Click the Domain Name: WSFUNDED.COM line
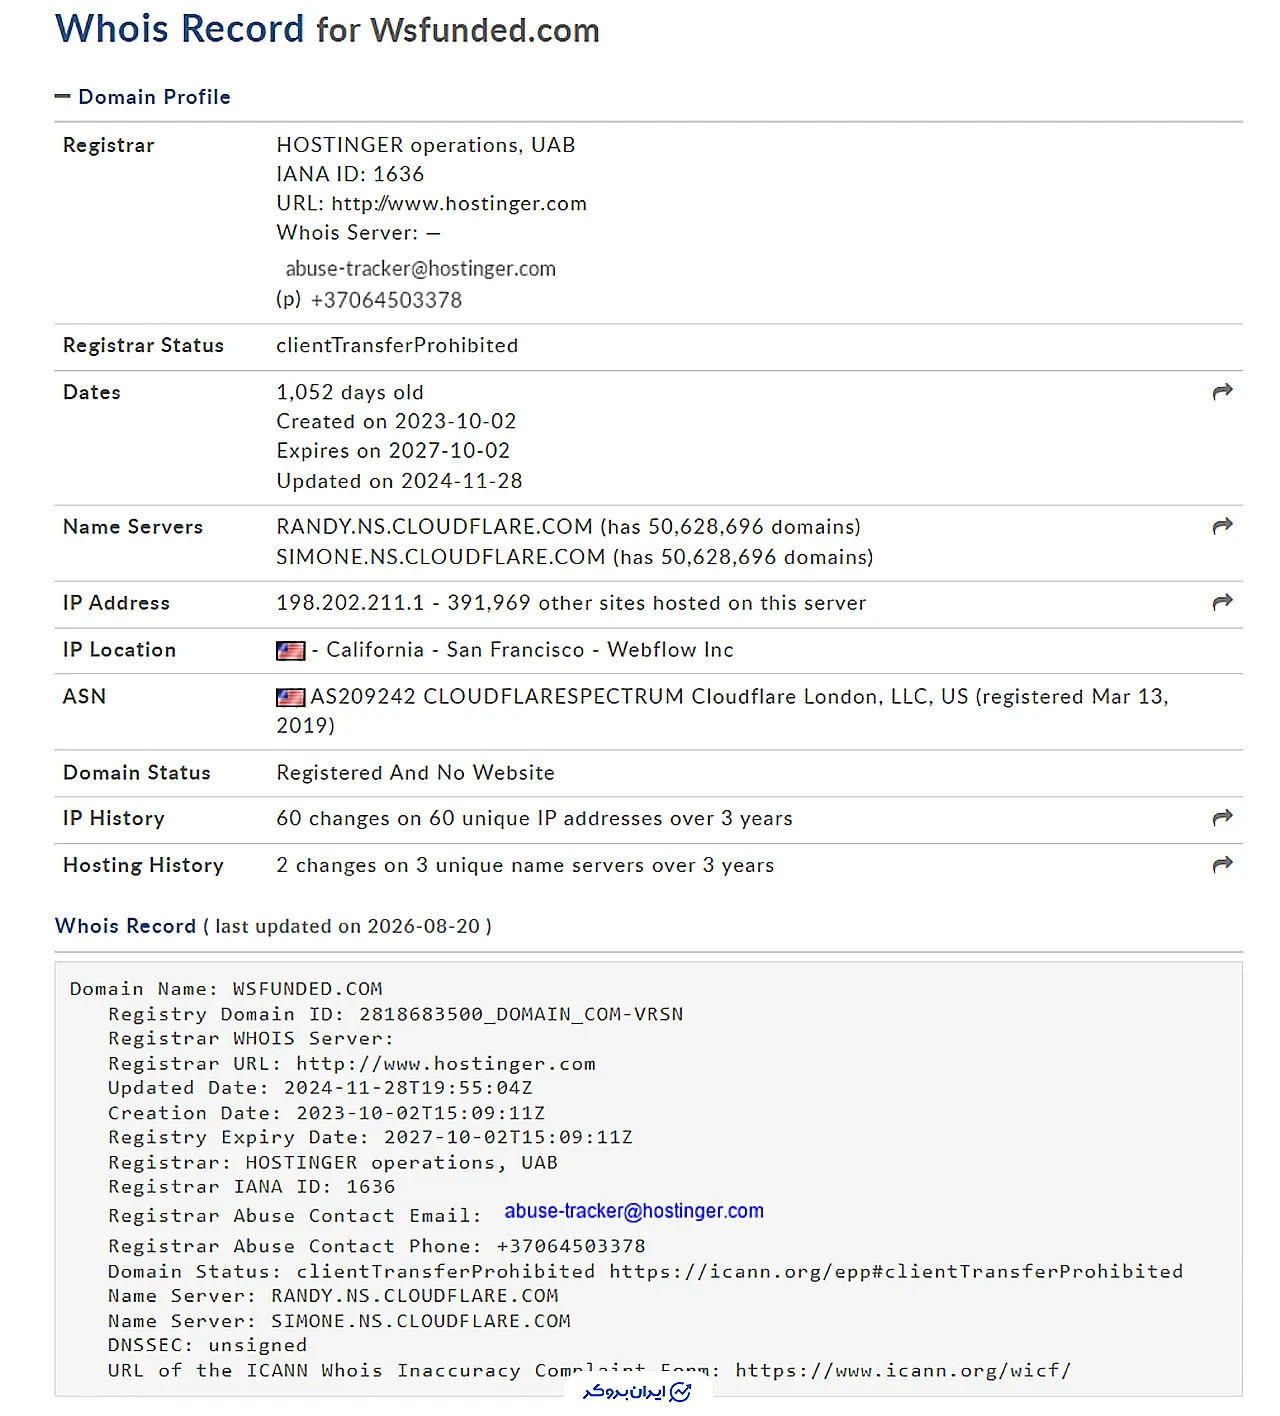Image resolution: width=1280 pixels, height=1416 pixels. 226,989
